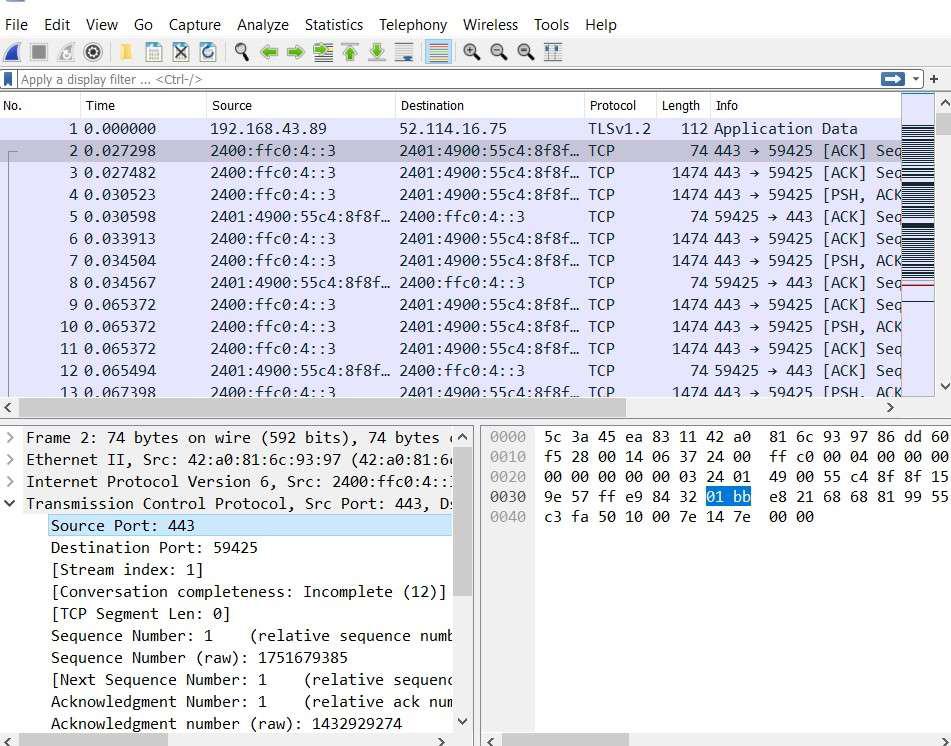Sort by Length column header
The width and height of the screenshot is (951, 746).
pos(684,106)
